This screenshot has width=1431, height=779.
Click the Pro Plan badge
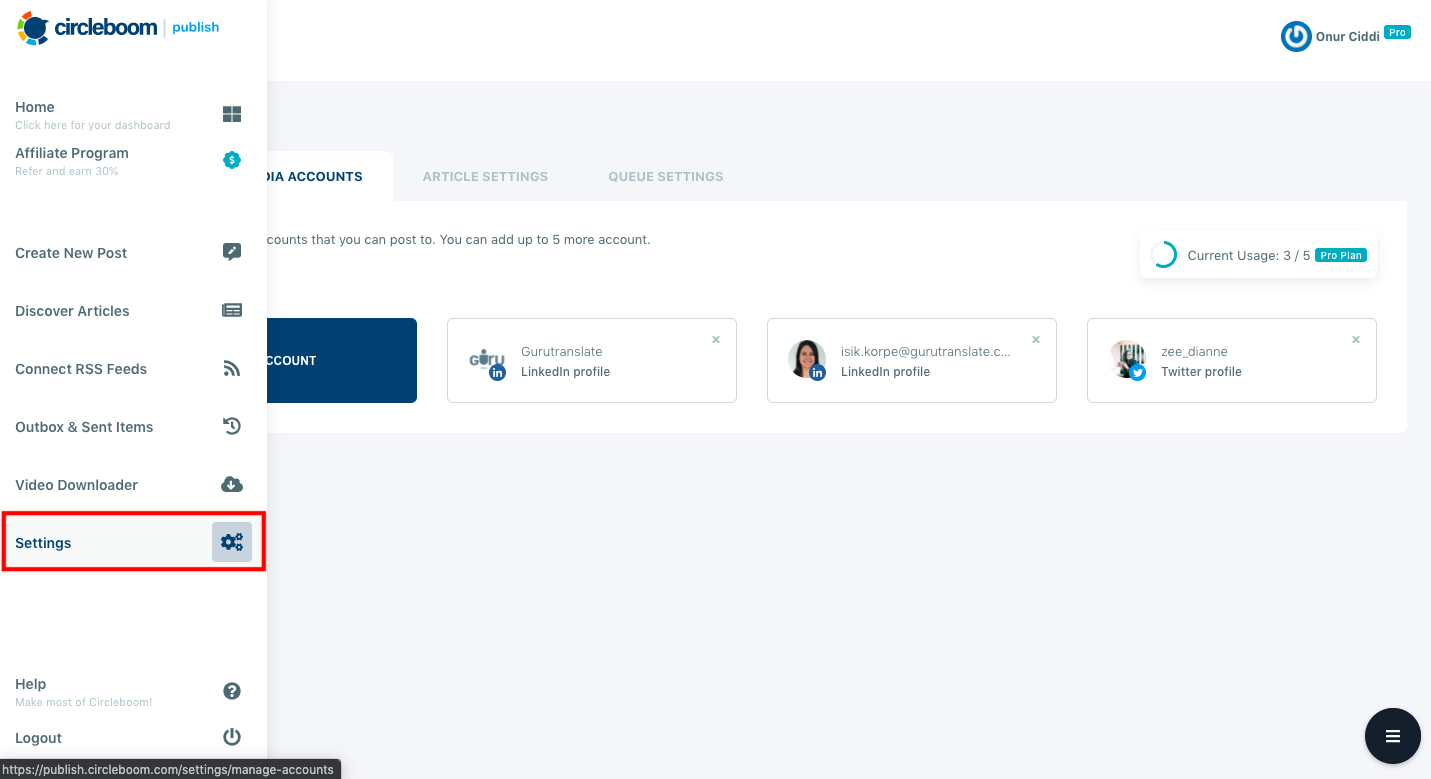1341,255
